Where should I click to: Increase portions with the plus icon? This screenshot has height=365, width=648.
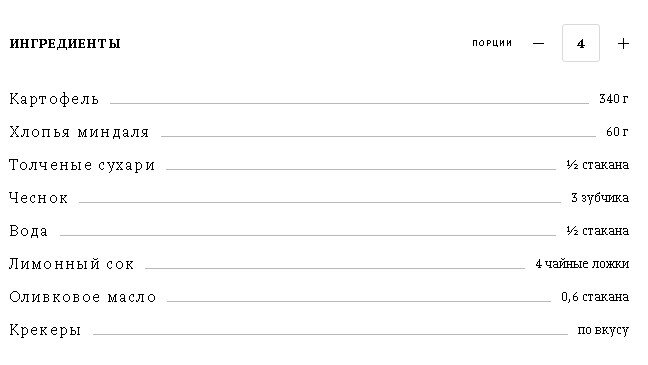623,43
